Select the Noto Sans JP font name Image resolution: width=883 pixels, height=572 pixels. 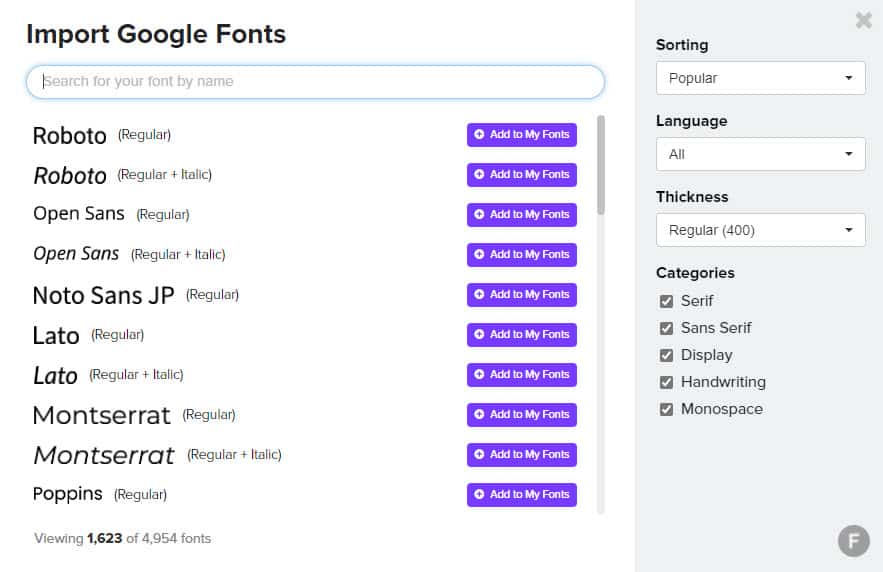pos(104,296)
